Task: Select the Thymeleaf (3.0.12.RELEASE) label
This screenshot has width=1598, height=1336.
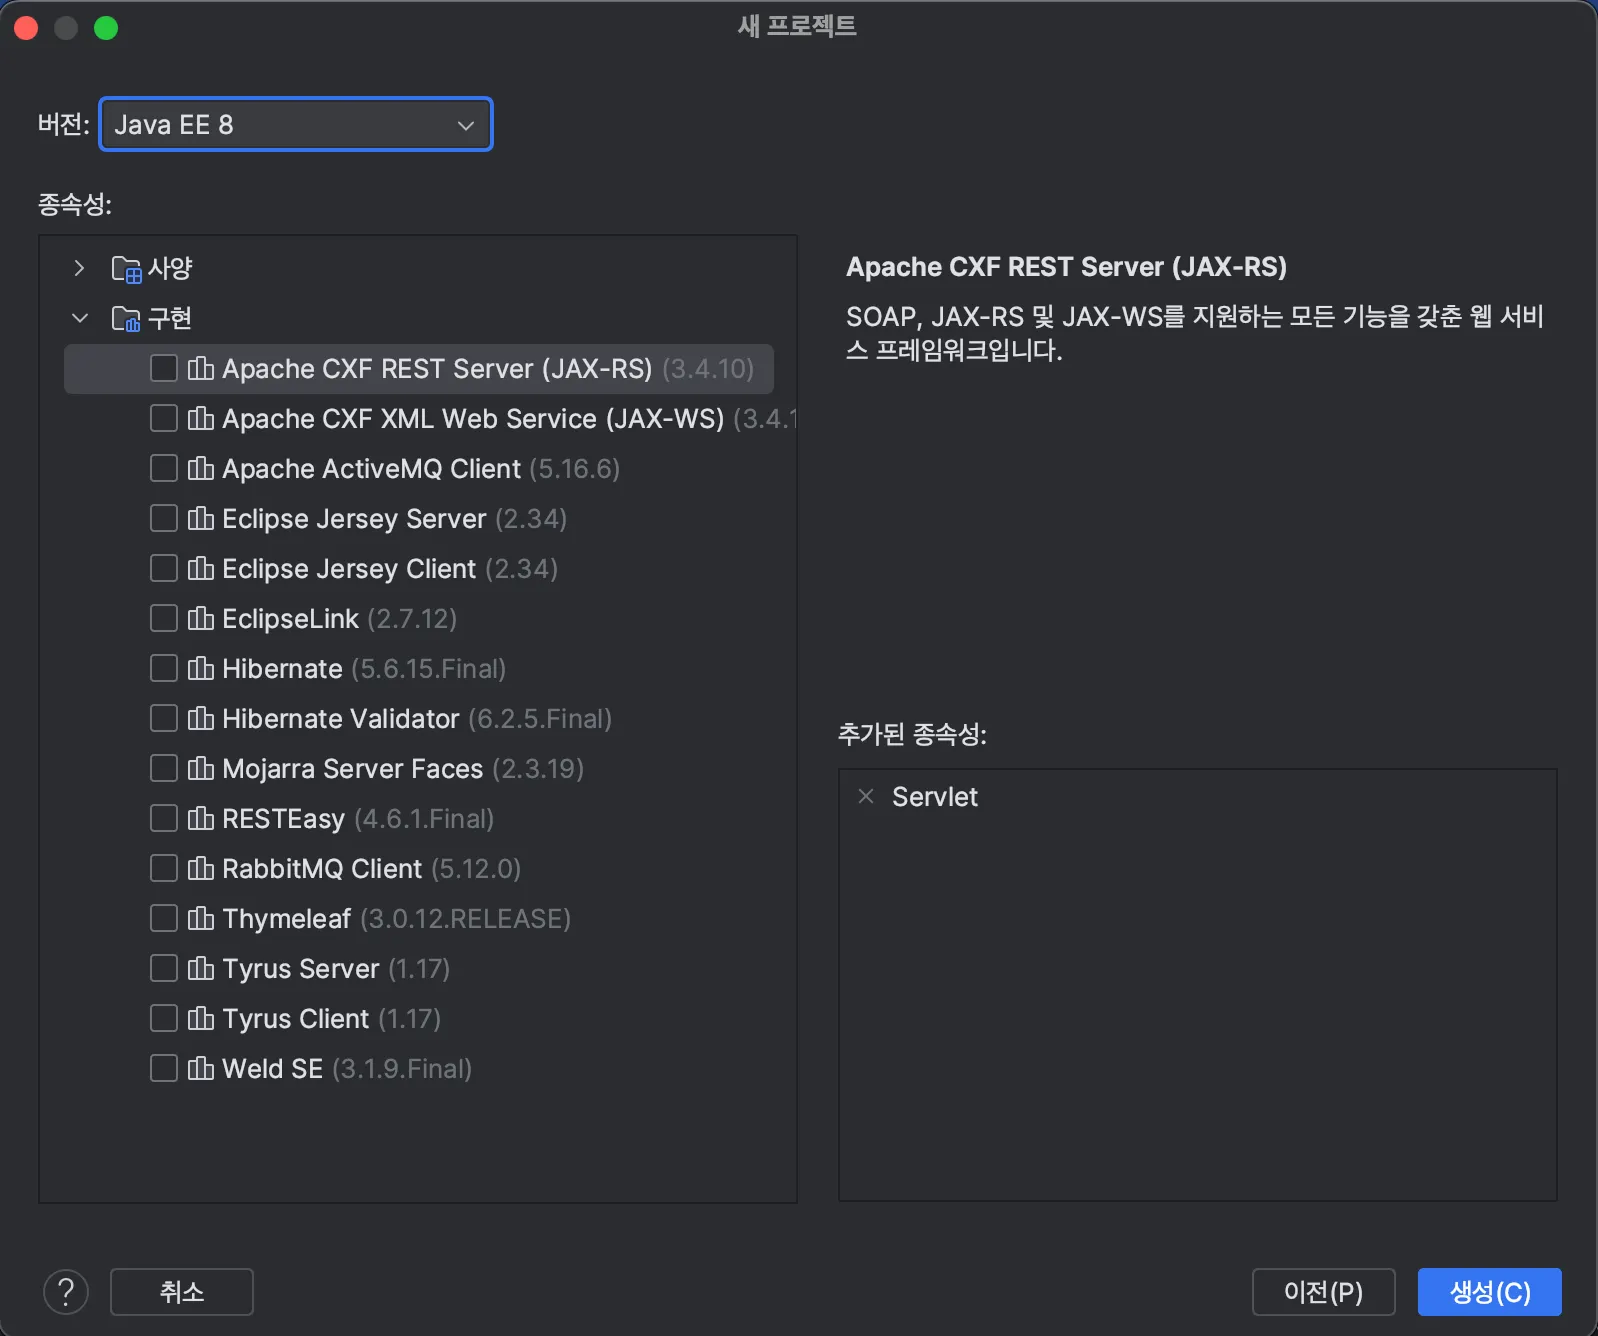Action: coord(396,919)
